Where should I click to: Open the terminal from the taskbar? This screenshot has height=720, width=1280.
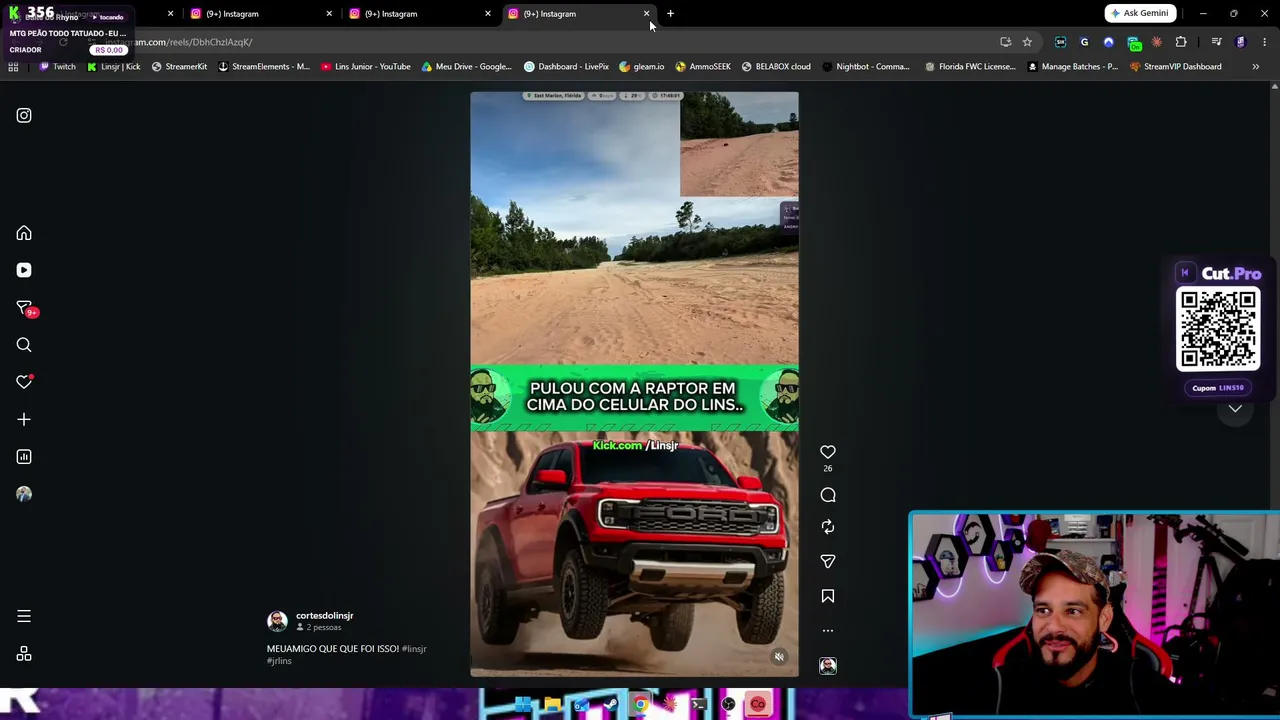pos(699,706)
